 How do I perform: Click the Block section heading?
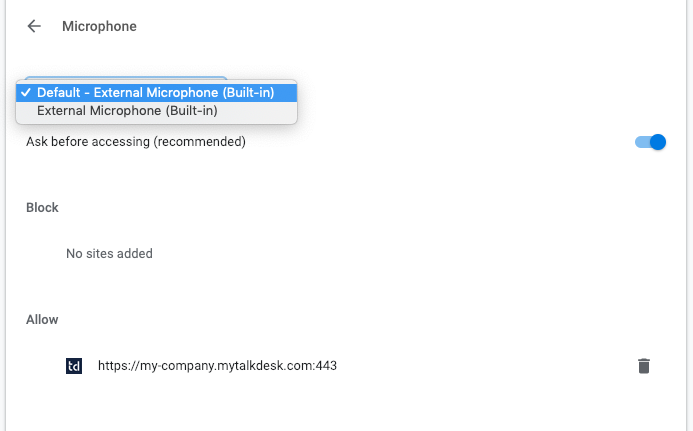click(42, 208)
